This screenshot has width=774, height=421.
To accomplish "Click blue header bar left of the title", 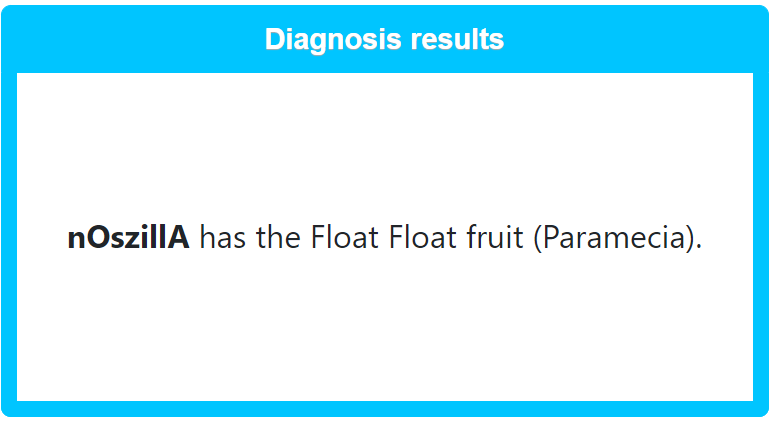I will click(x=133, y=39).
